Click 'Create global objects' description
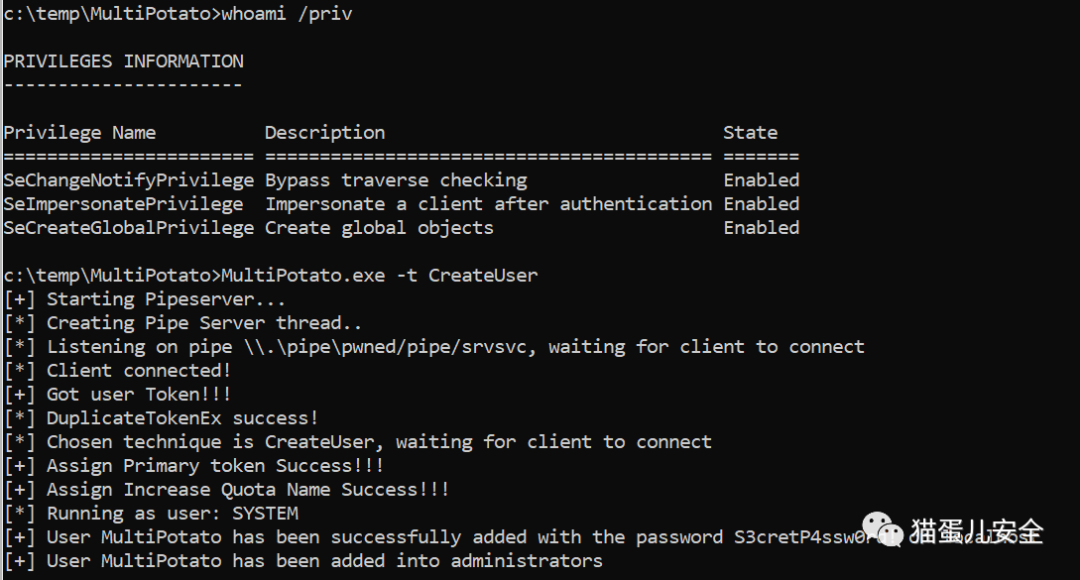 click(x=380, y=228)
